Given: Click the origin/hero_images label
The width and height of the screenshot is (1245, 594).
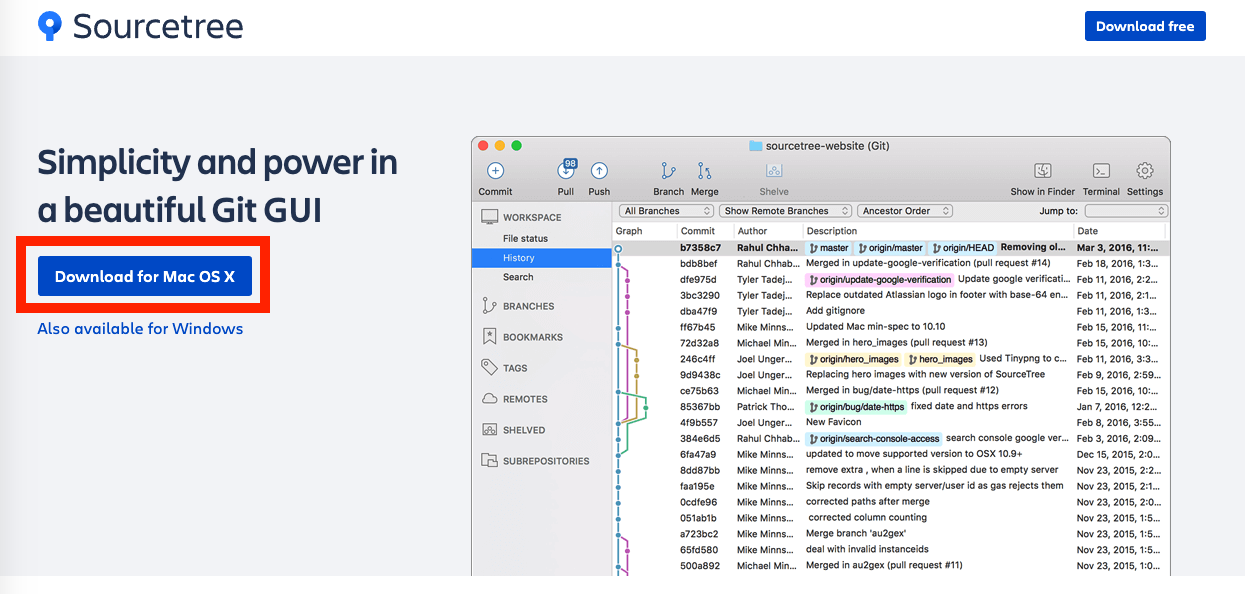Looking at the screenshot, I should coord(853,359).
